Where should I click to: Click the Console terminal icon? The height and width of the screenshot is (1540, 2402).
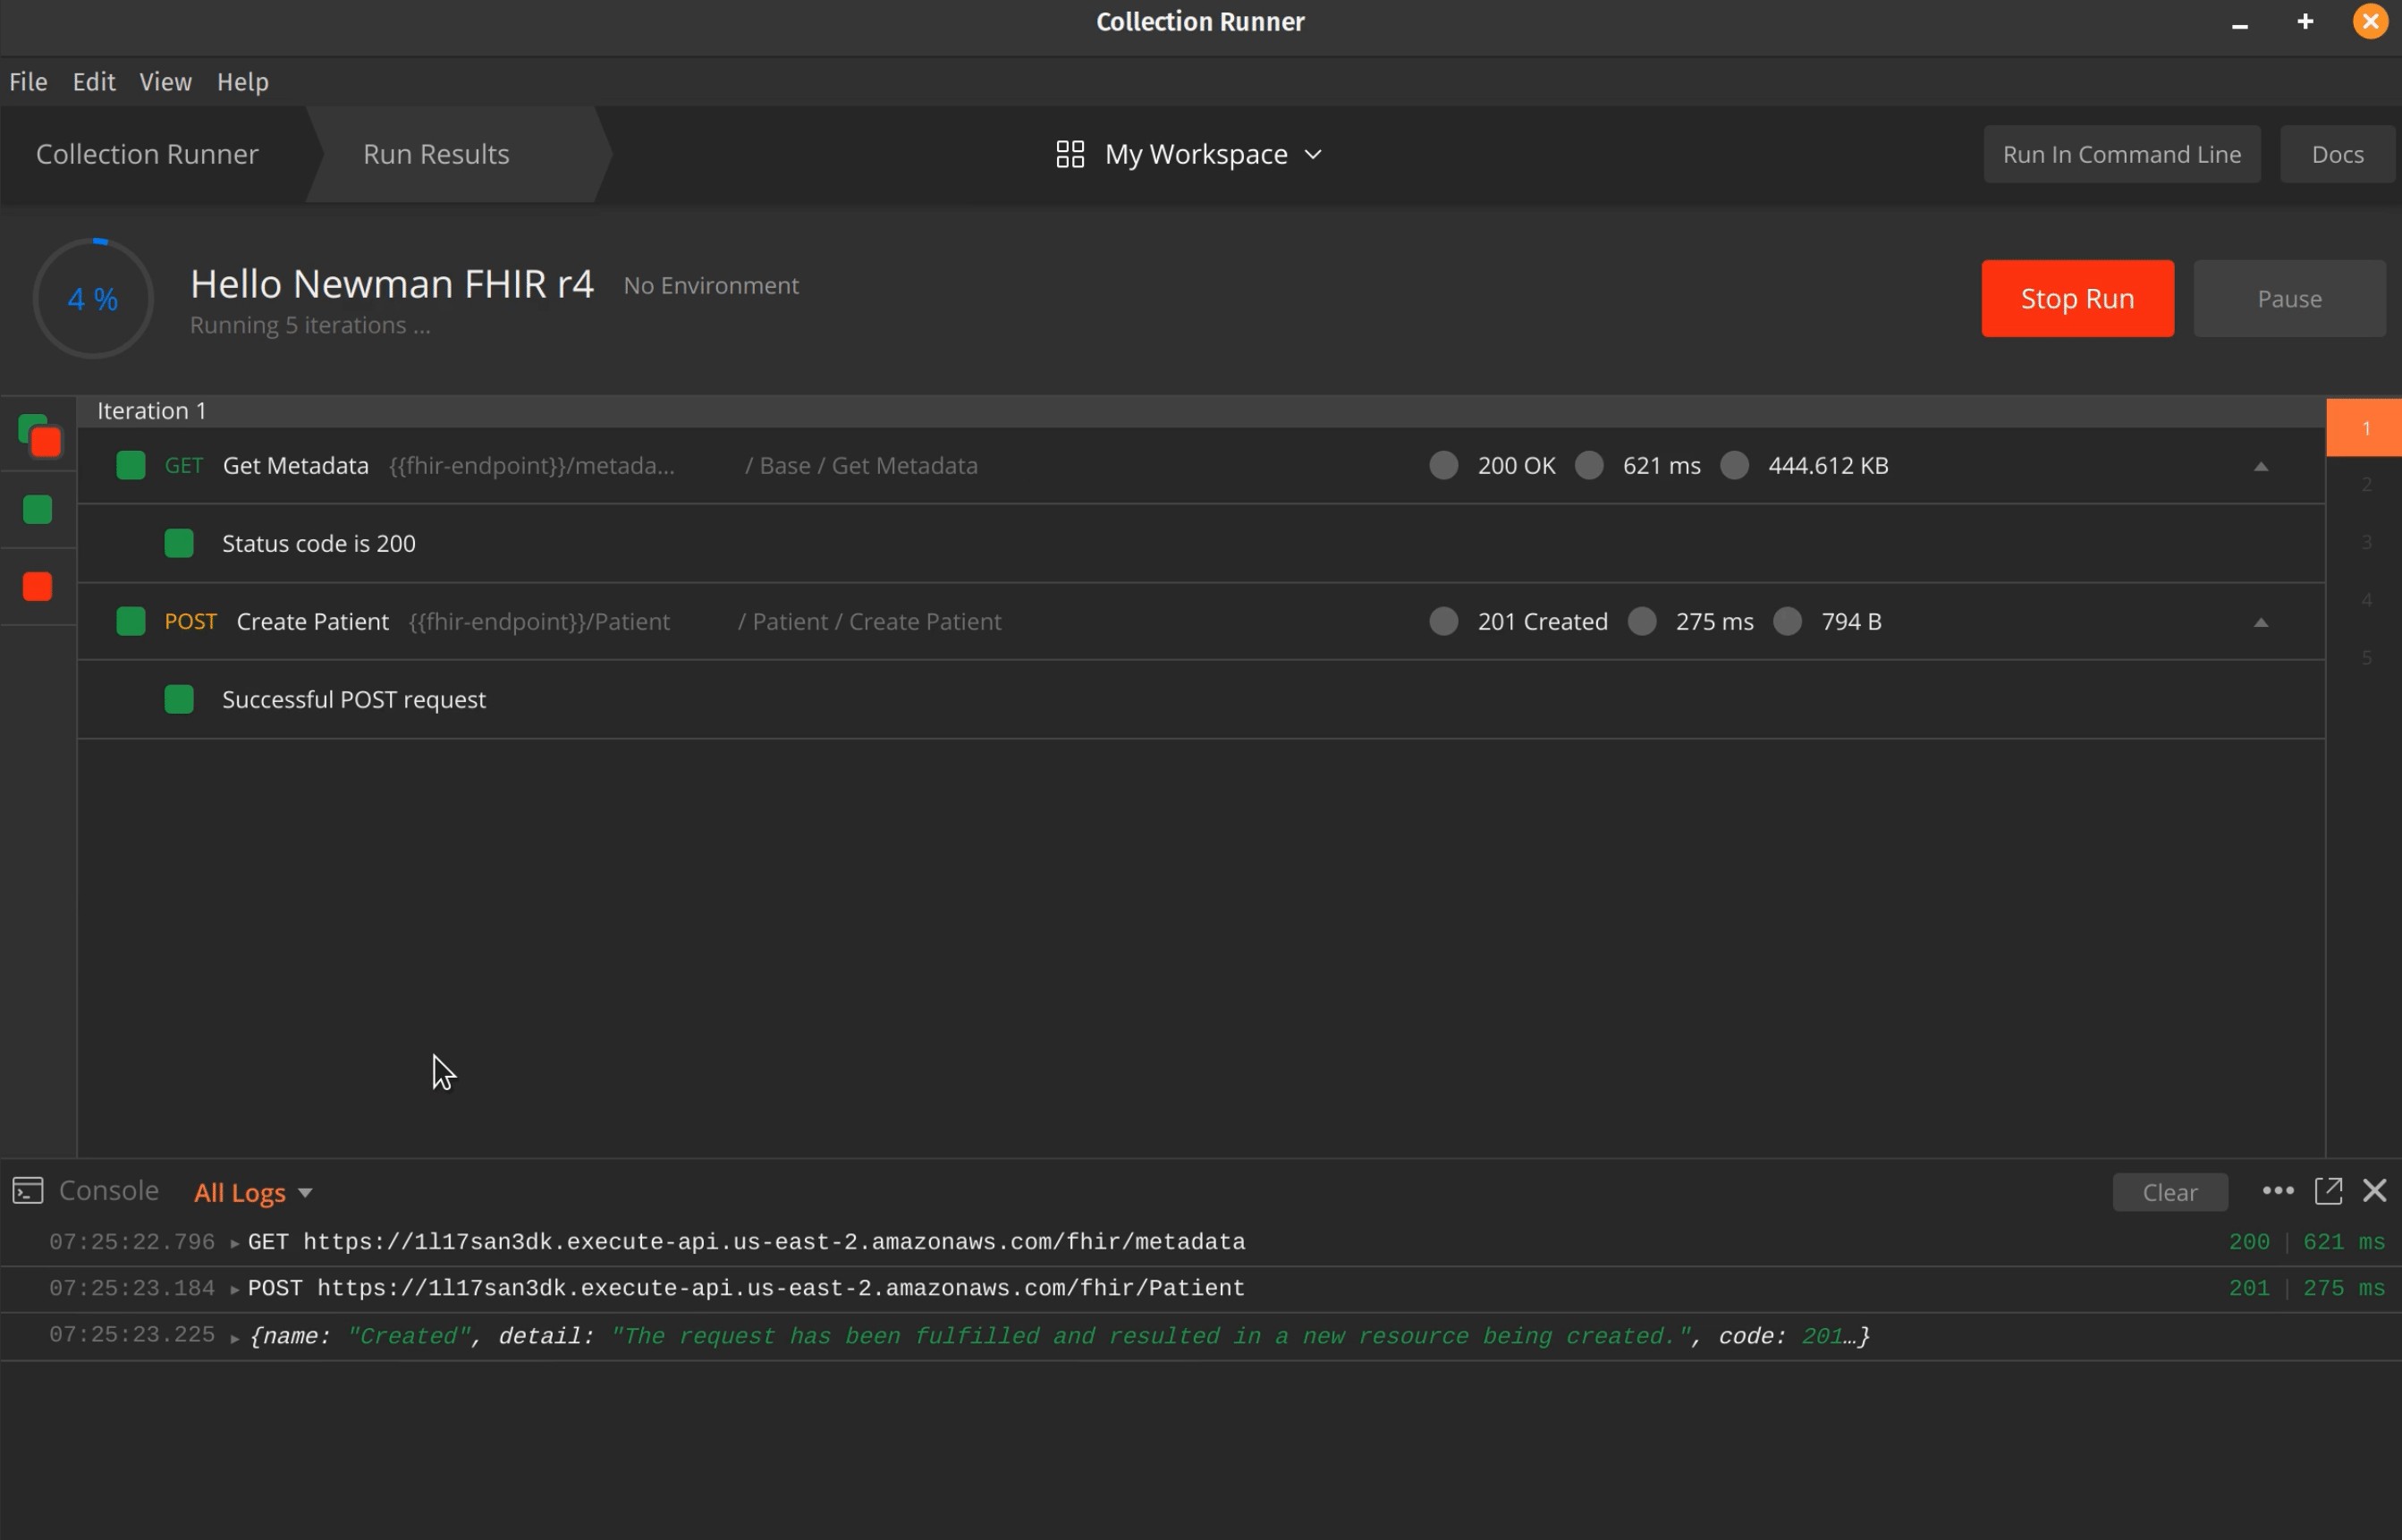click(27, 1190)
